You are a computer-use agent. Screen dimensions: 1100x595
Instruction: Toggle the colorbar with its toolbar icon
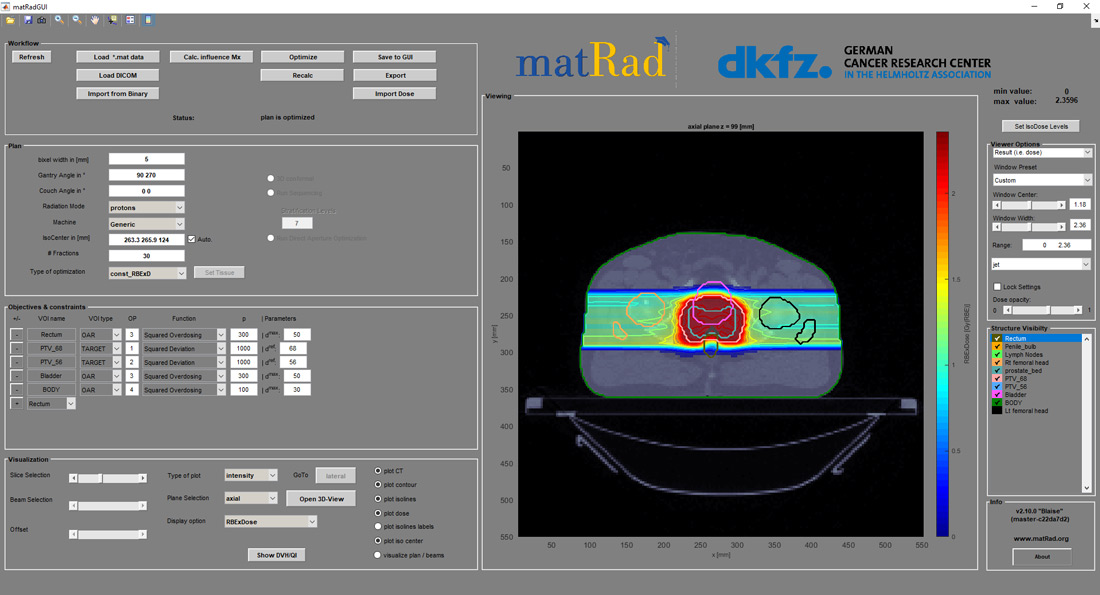(147, 19)
